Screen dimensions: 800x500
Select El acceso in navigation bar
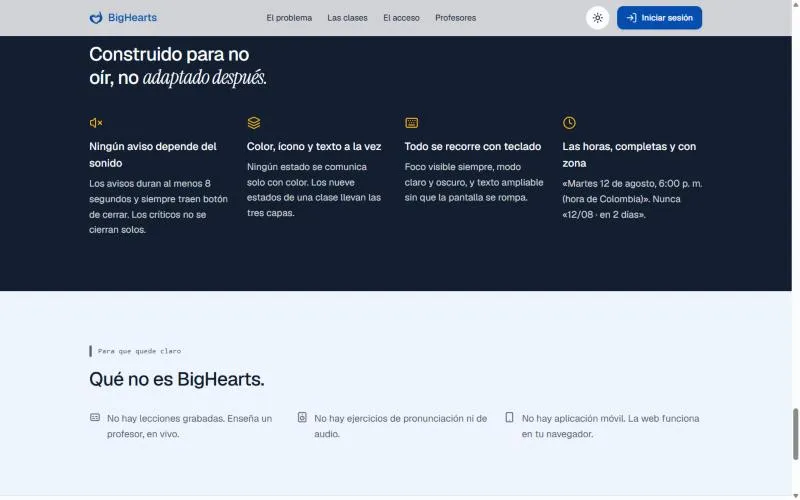point(401,18)
